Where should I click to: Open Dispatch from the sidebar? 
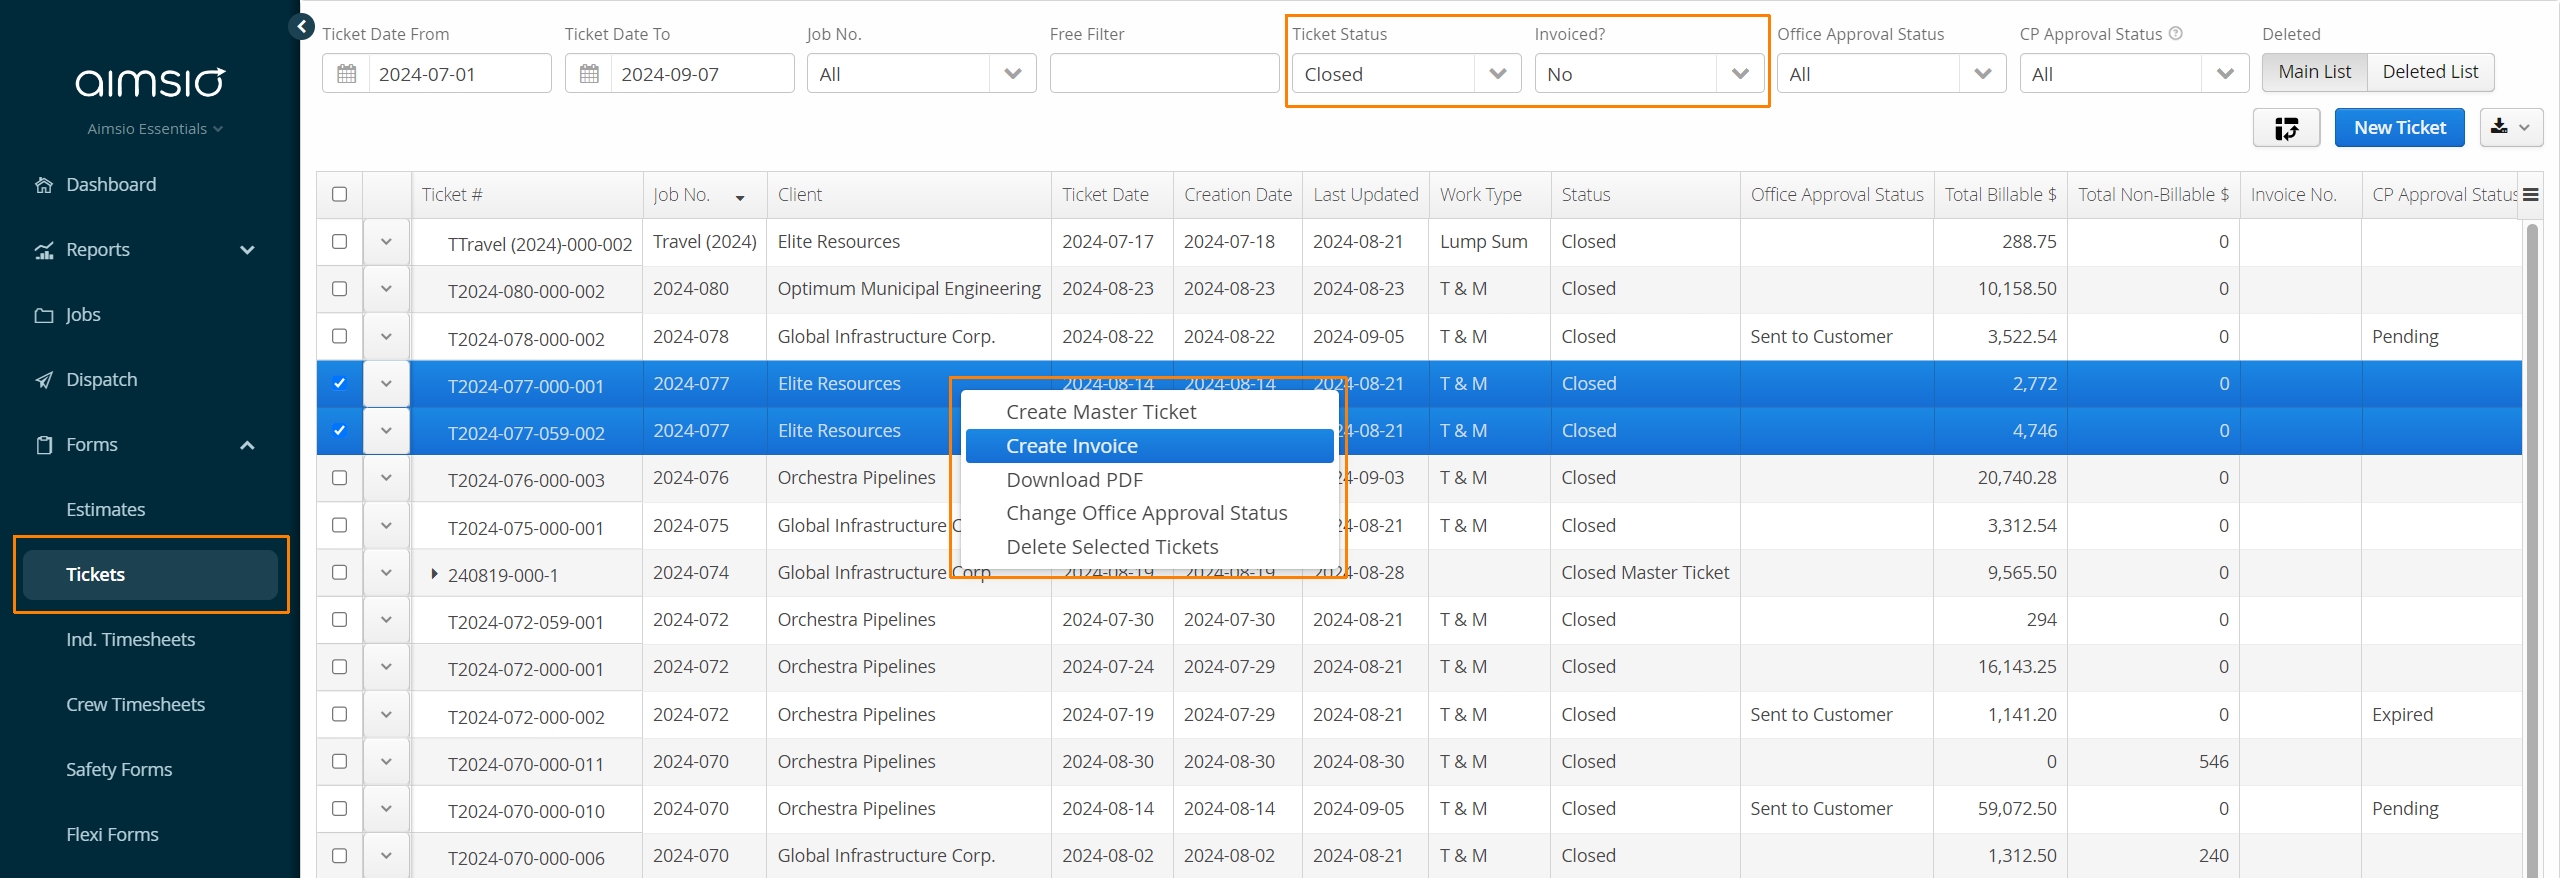click(101, 380)
